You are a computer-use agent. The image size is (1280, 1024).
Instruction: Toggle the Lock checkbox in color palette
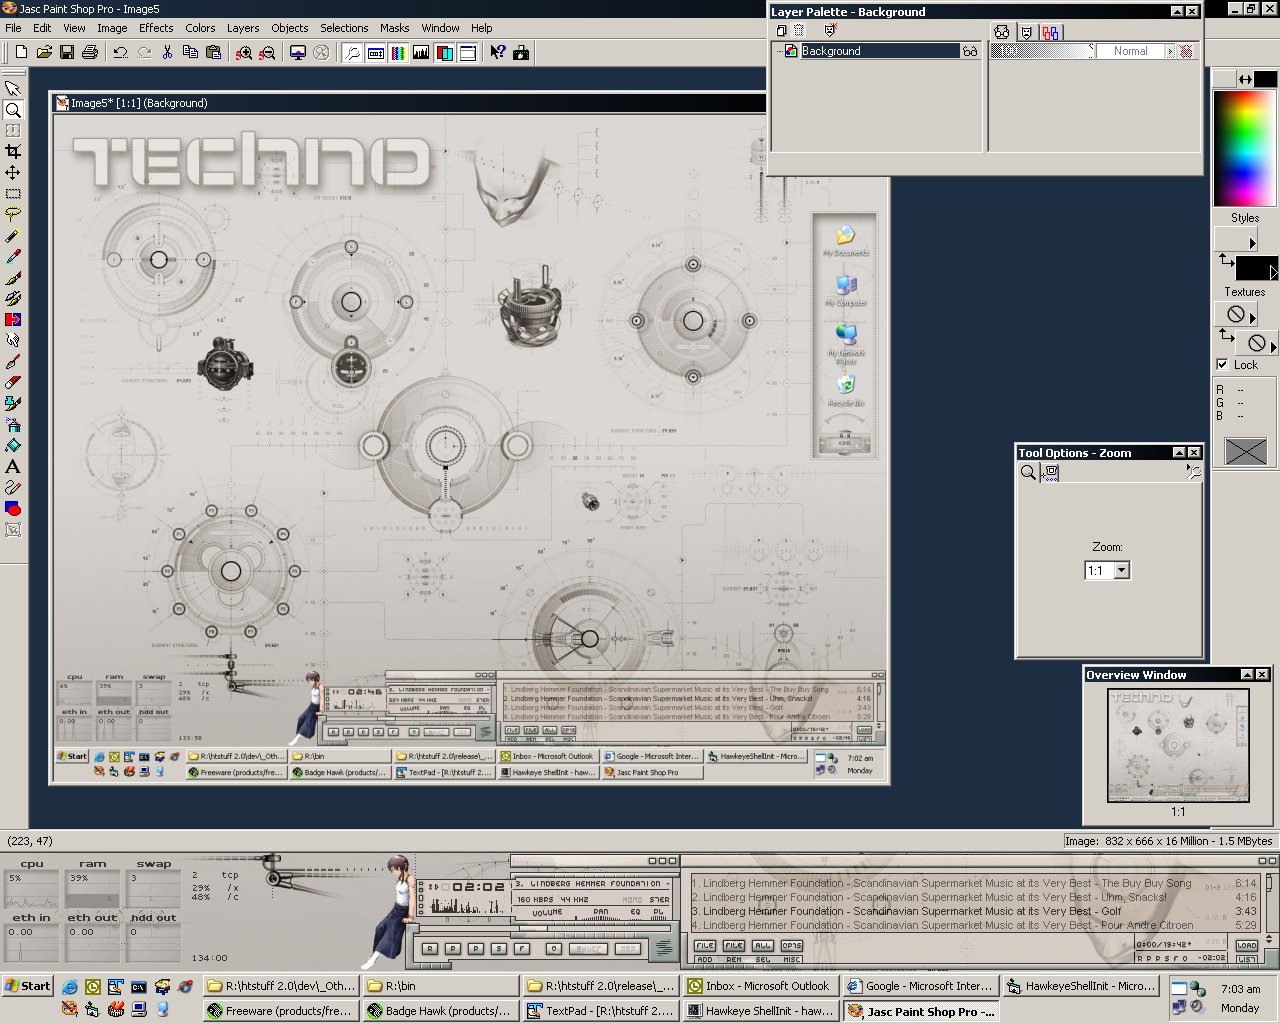click(x=1222, y=365)
